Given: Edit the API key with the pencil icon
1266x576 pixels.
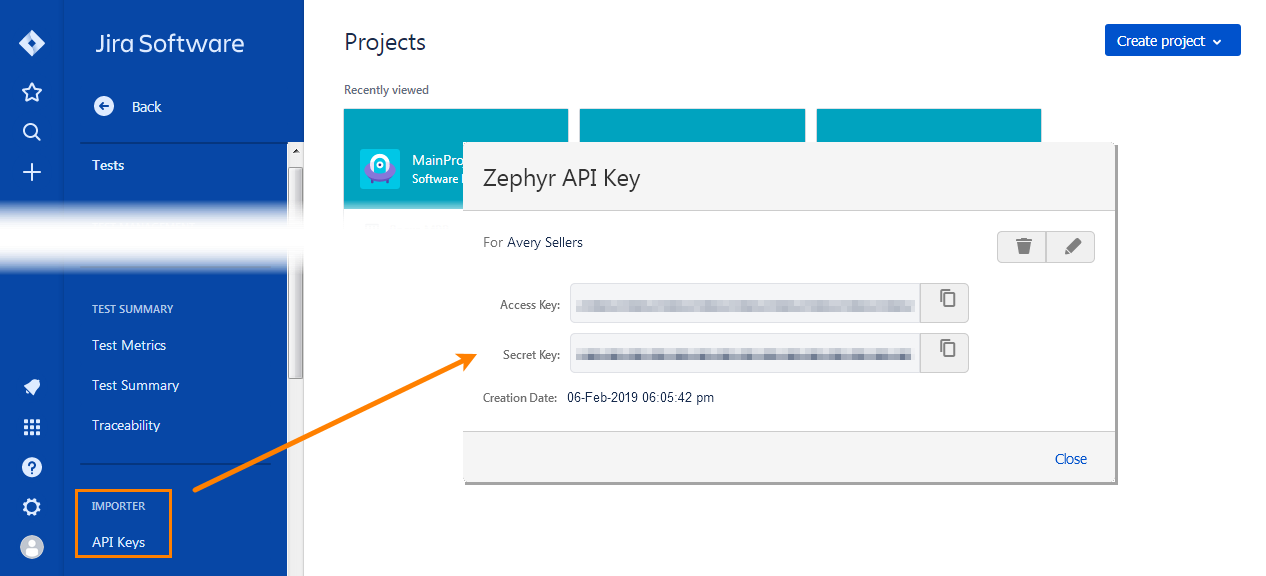Looking at the screenshot, I should pyautogui.click(x=1070, y=246).
